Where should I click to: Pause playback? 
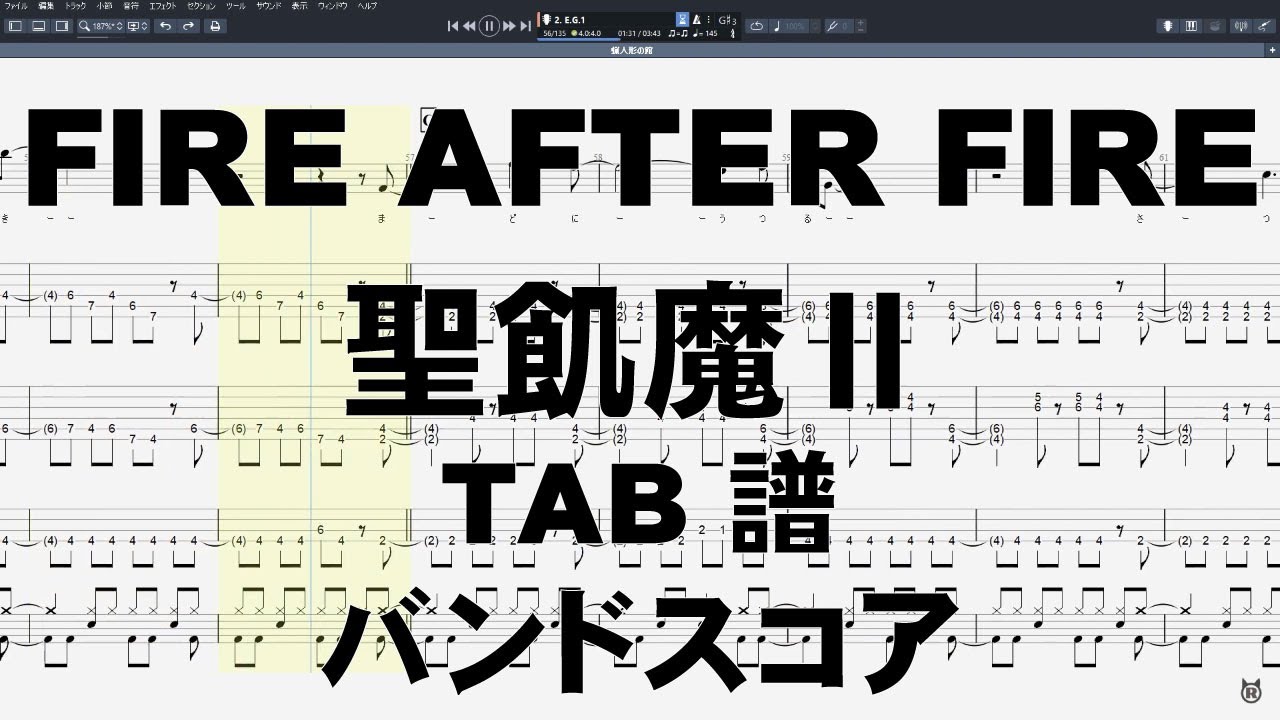[489, 26]
